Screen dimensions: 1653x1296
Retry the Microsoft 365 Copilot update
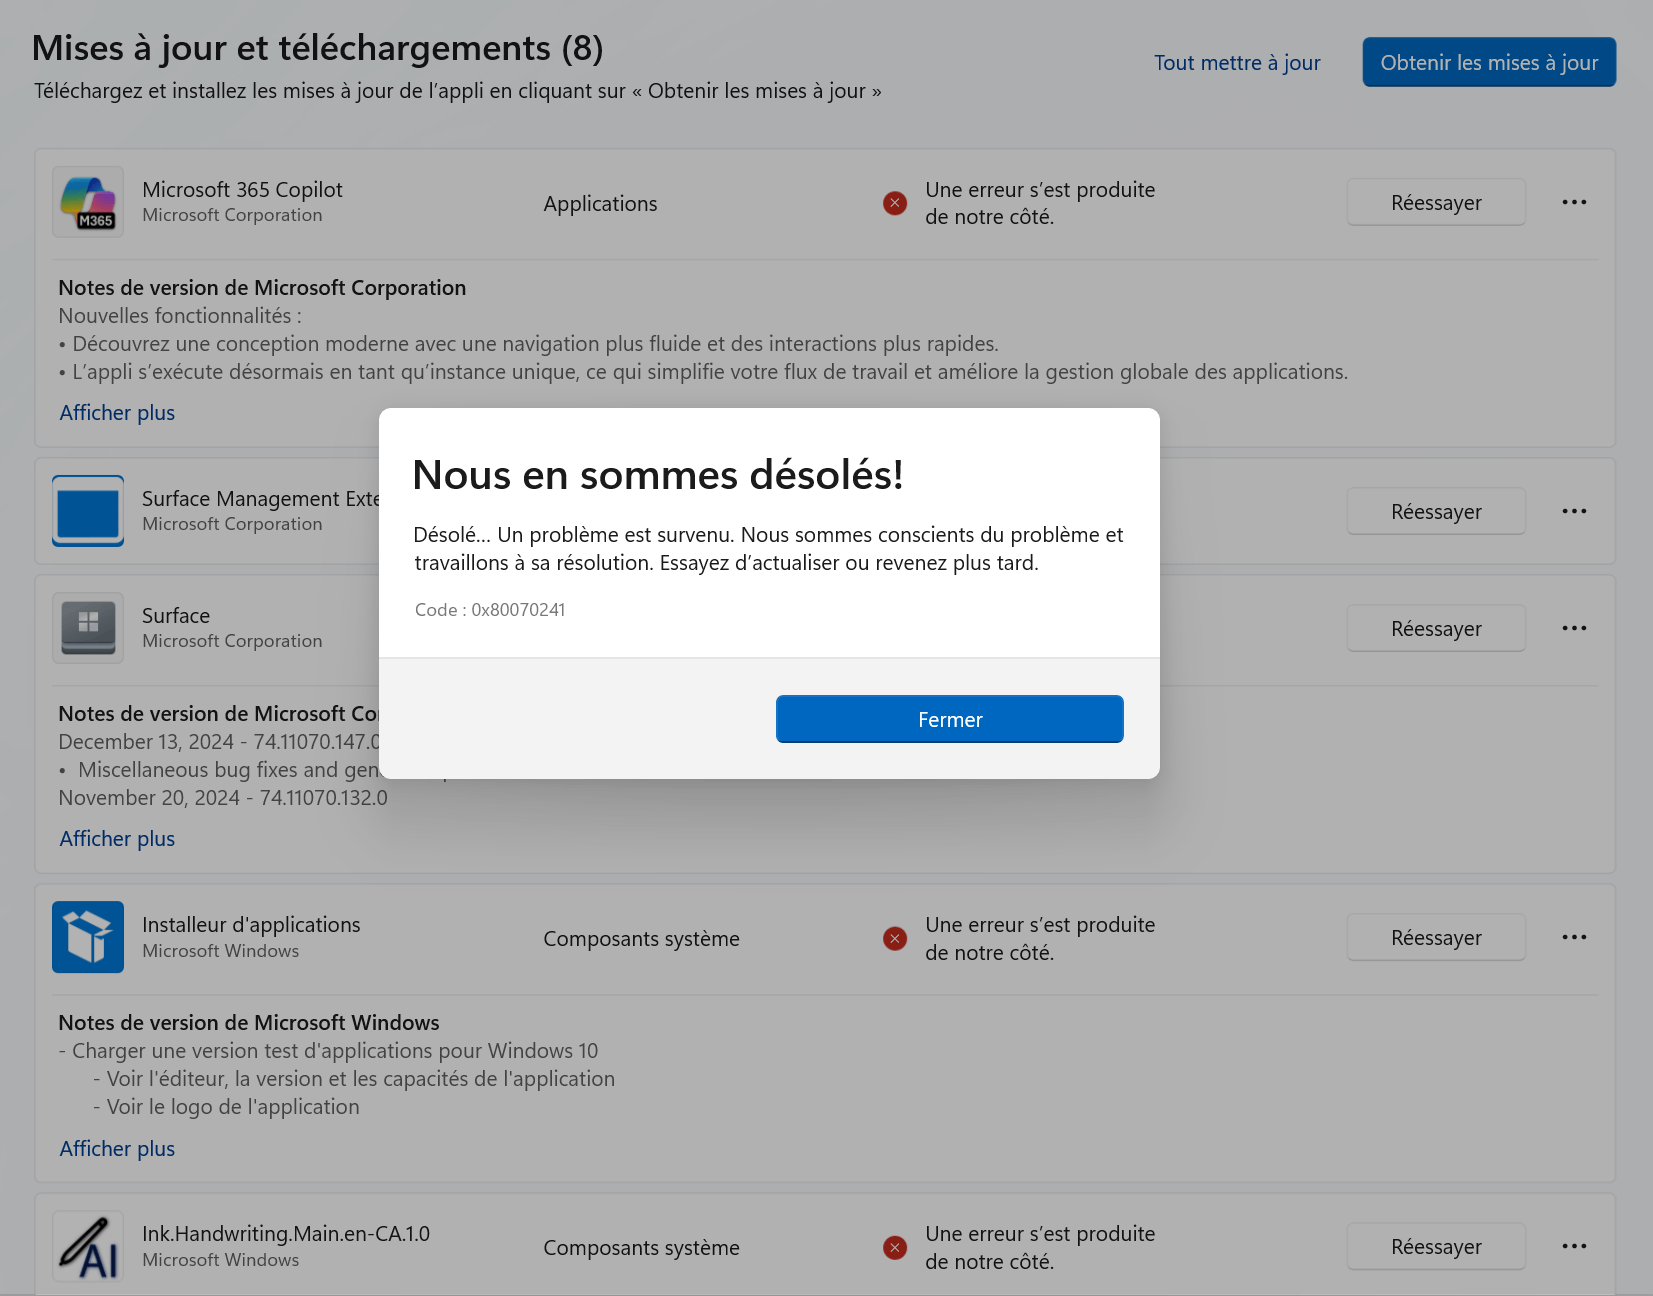point(1436,202)
